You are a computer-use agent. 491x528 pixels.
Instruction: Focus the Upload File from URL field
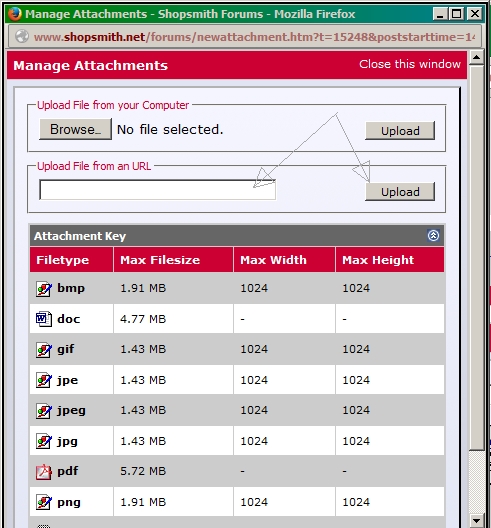click(158, 190)
